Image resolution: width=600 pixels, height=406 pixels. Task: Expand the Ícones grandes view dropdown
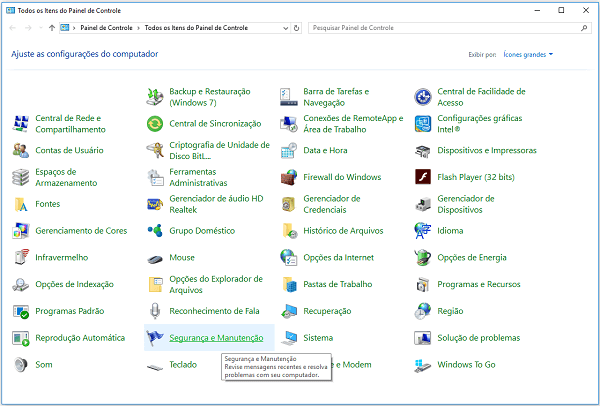[x=529, y=54]
